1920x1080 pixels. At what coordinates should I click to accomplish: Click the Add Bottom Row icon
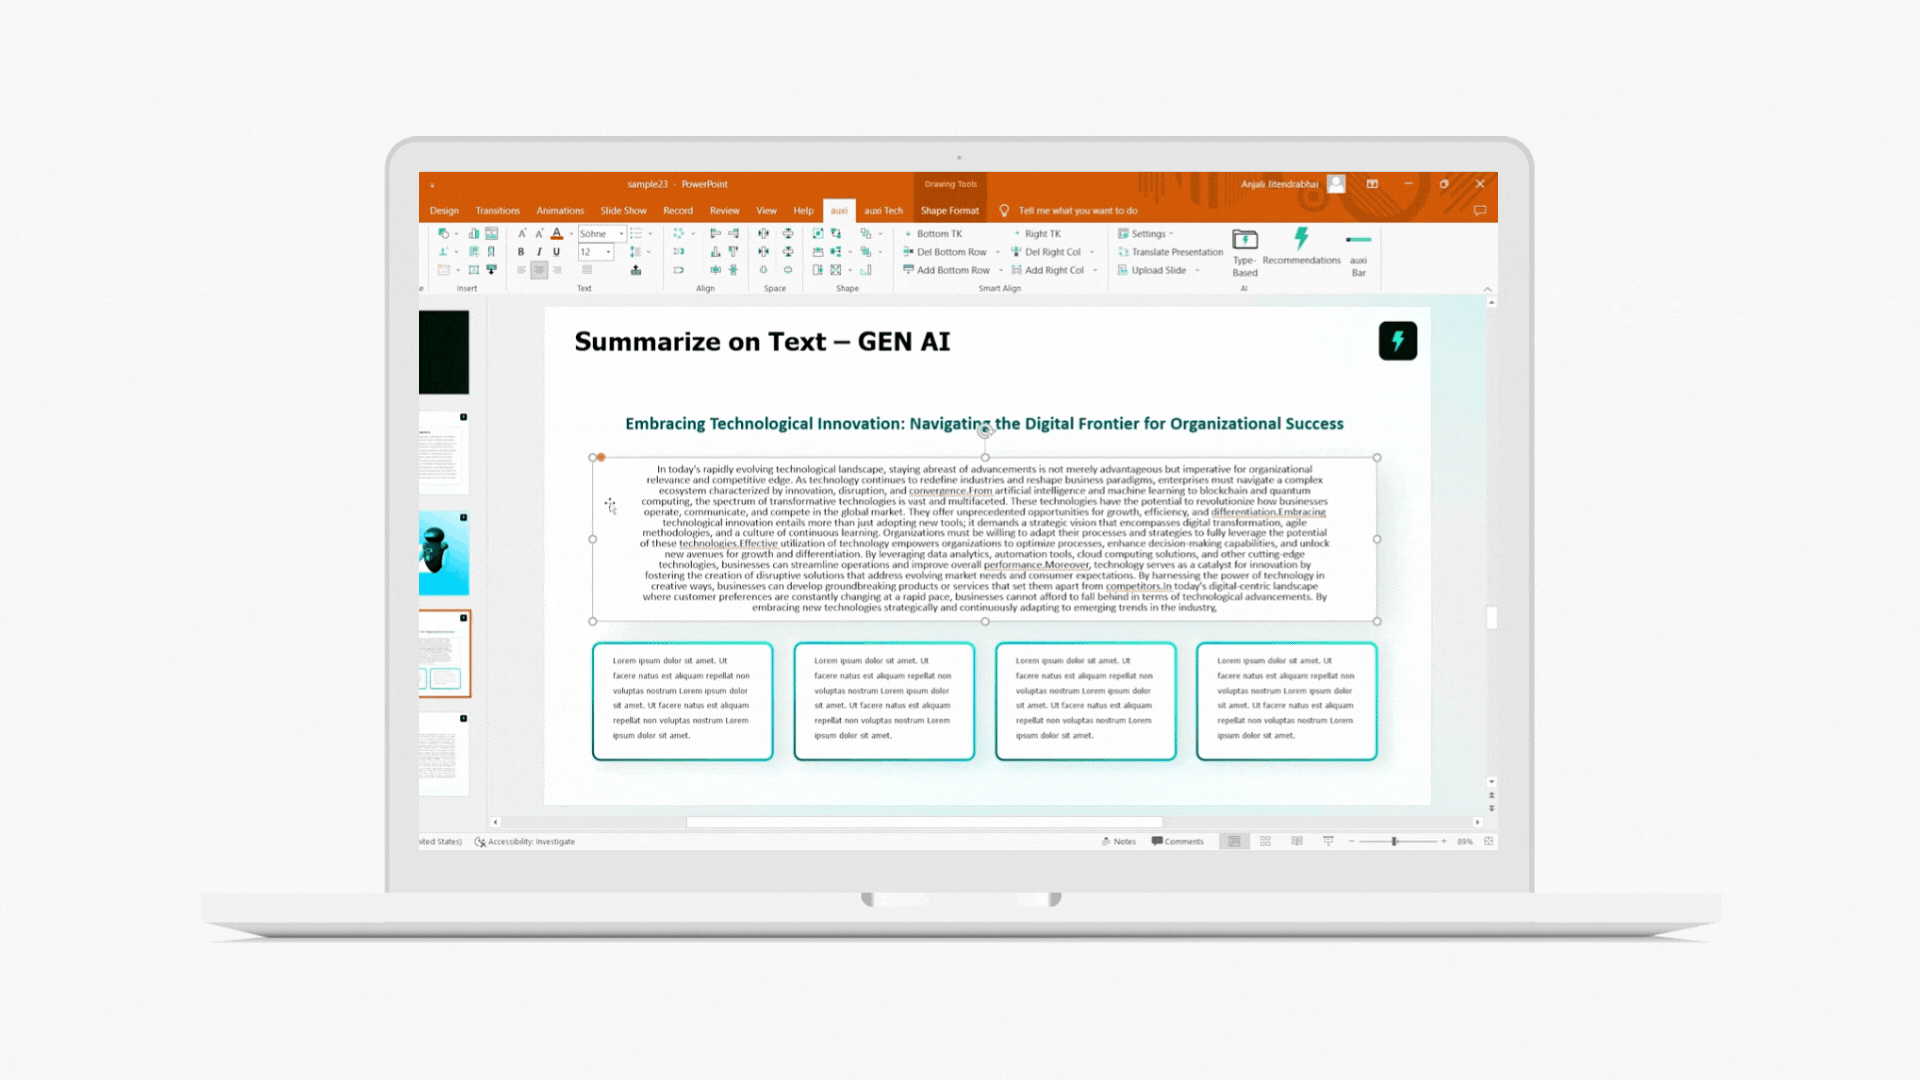point(908,270)
